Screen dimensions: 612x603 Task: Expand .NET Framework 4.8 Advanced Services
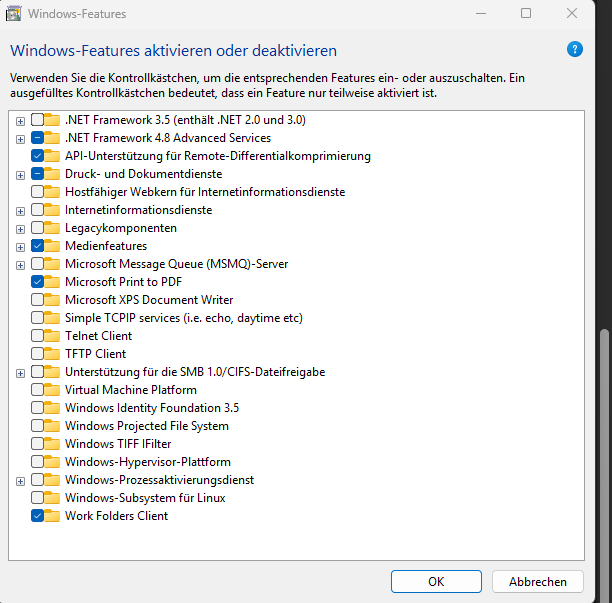tap(20, 139)
